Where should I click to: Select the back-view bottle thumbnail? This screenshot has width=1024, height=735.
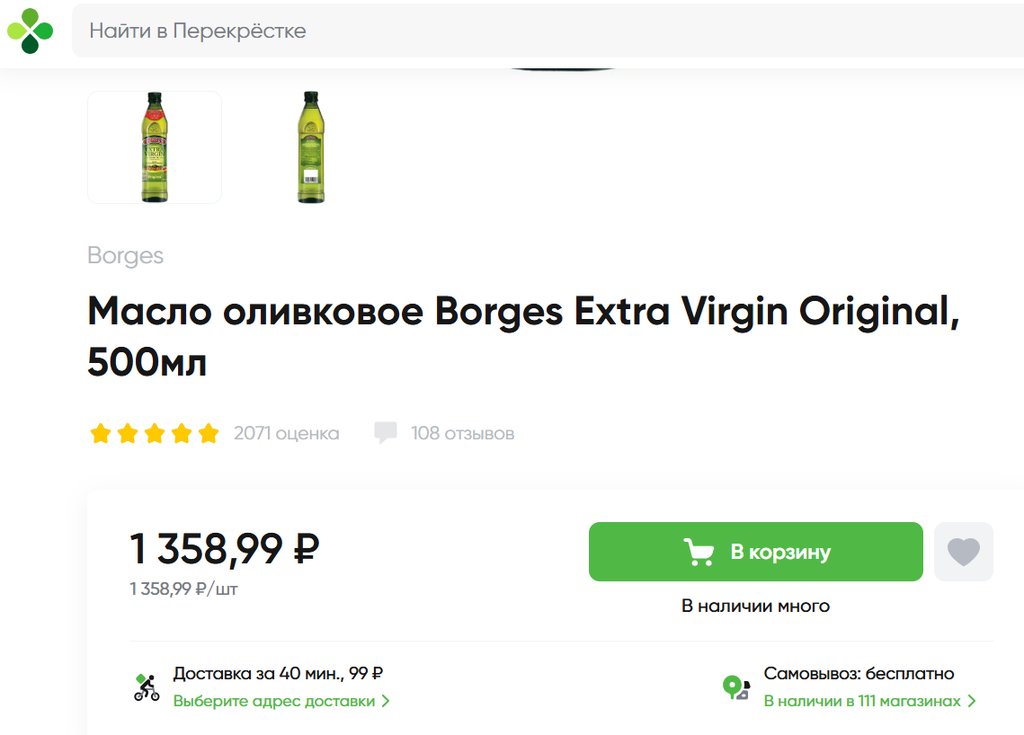pos(311,147)
